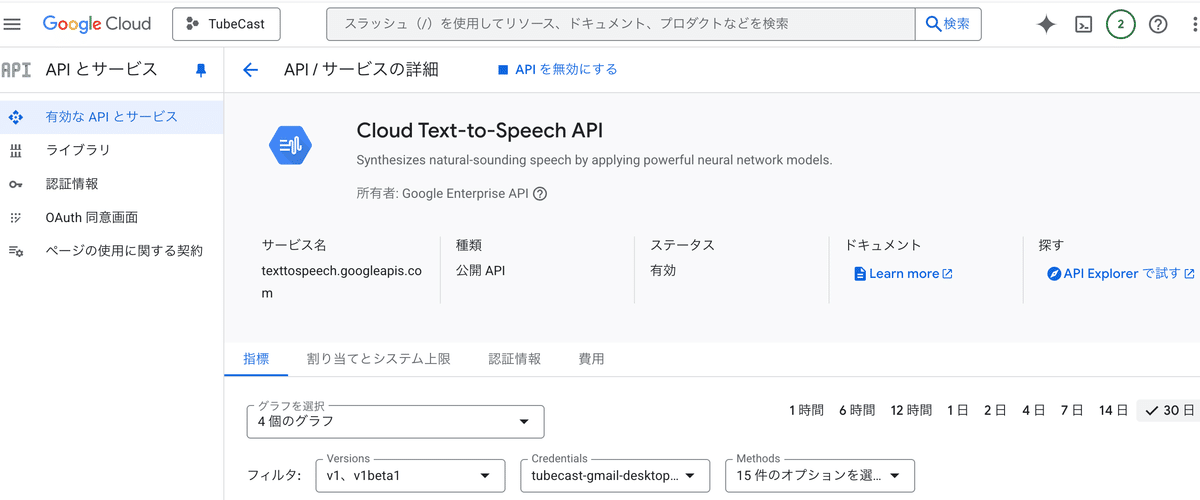Screen dimensions: 1200x500
Task: Switch to the 認証情報 tab
Action: click(514, 359)
